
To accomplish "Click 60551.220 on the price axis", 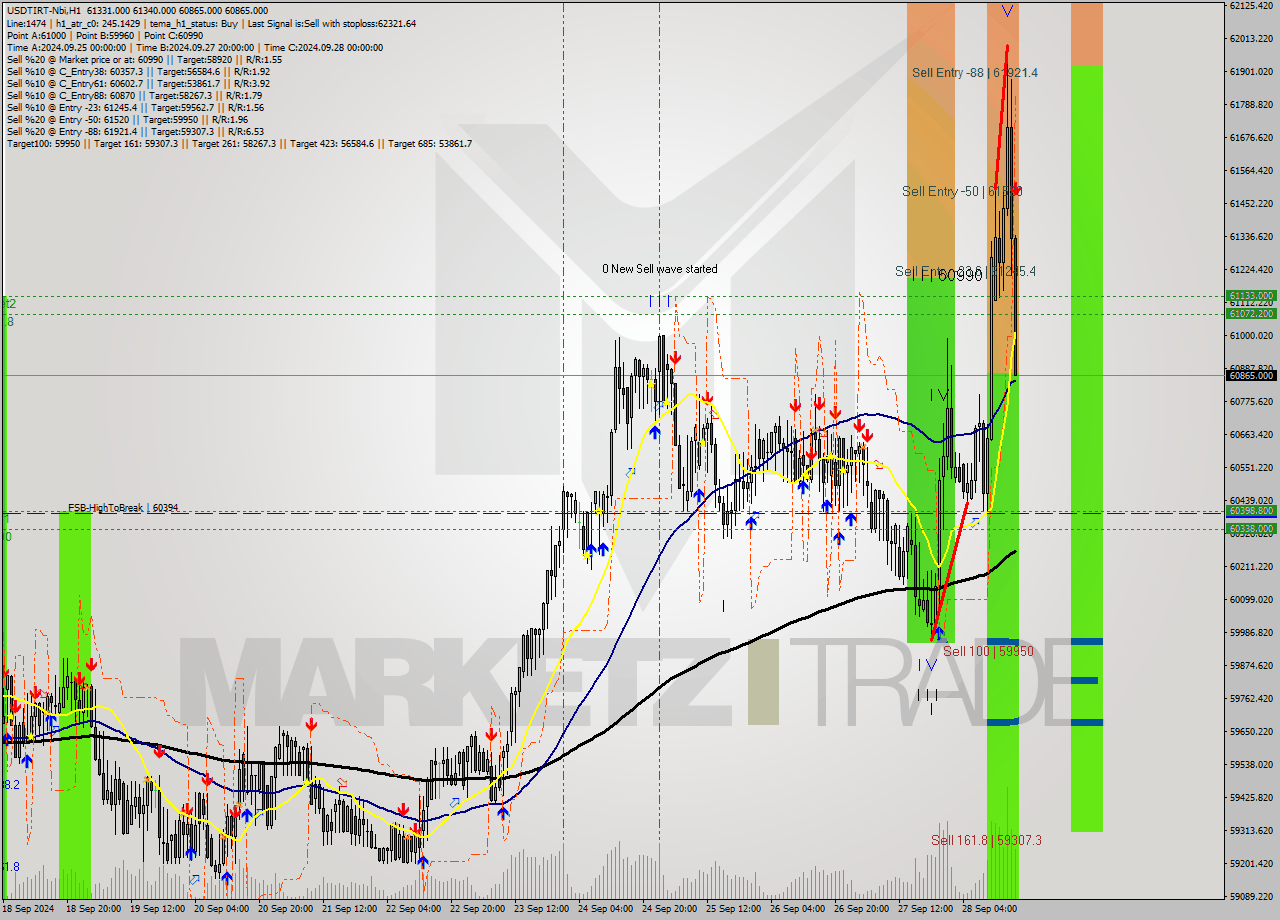I will pyautogui.click(x=1251, y=468).
